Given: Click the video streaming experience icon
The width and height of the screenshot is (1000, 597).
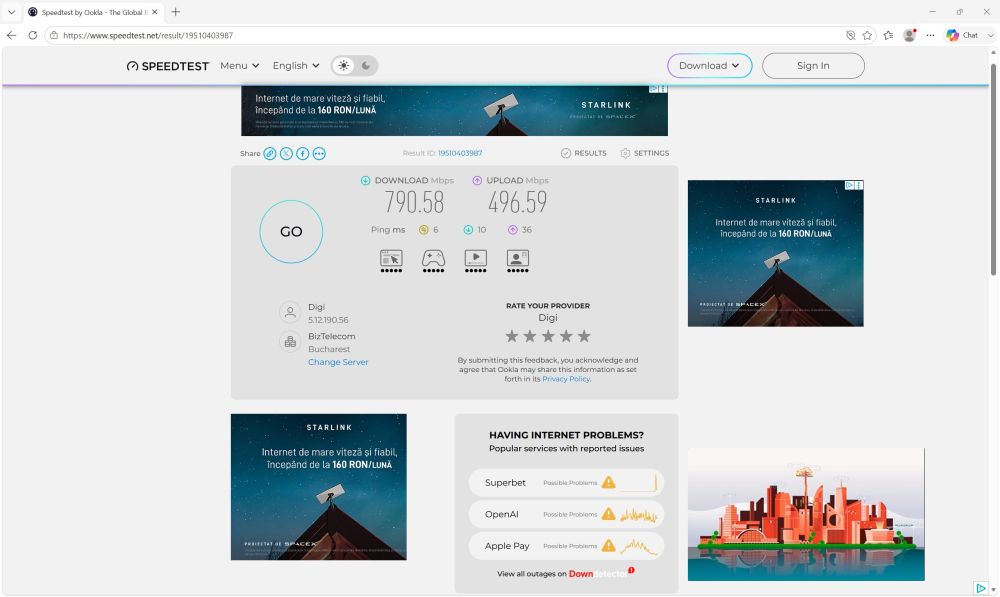Looking at the screenshot, I should (x=476, y=261).
